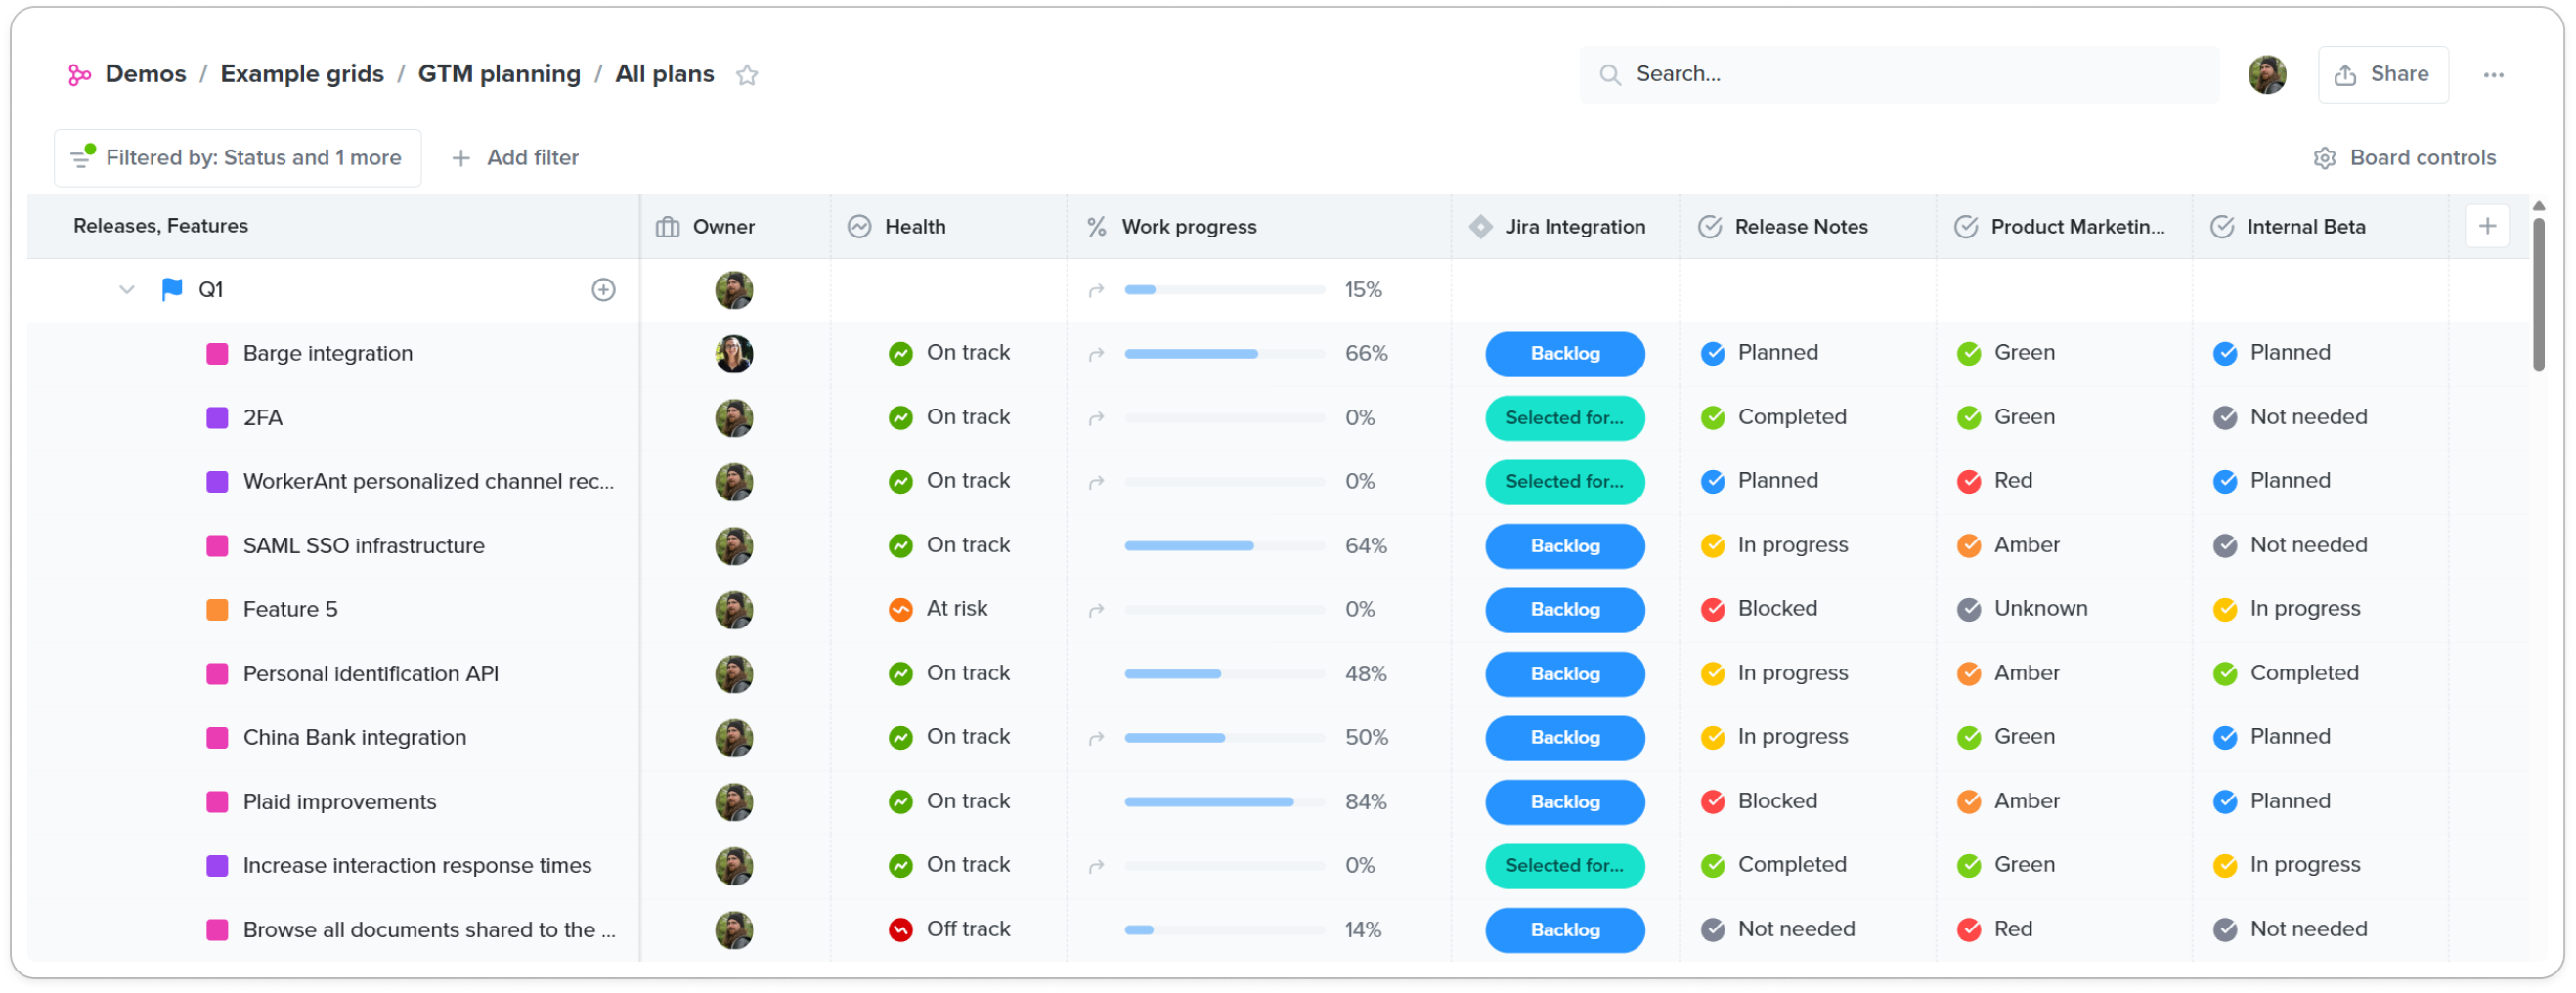
Task: Open the Backlog status dropdown for SAML SSO infrastructure
Action: 1564,546
